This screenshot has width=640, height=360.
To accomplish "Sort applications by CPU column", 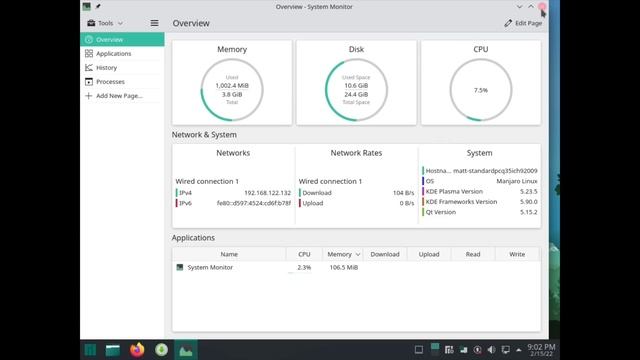I will tap(304, 254).
